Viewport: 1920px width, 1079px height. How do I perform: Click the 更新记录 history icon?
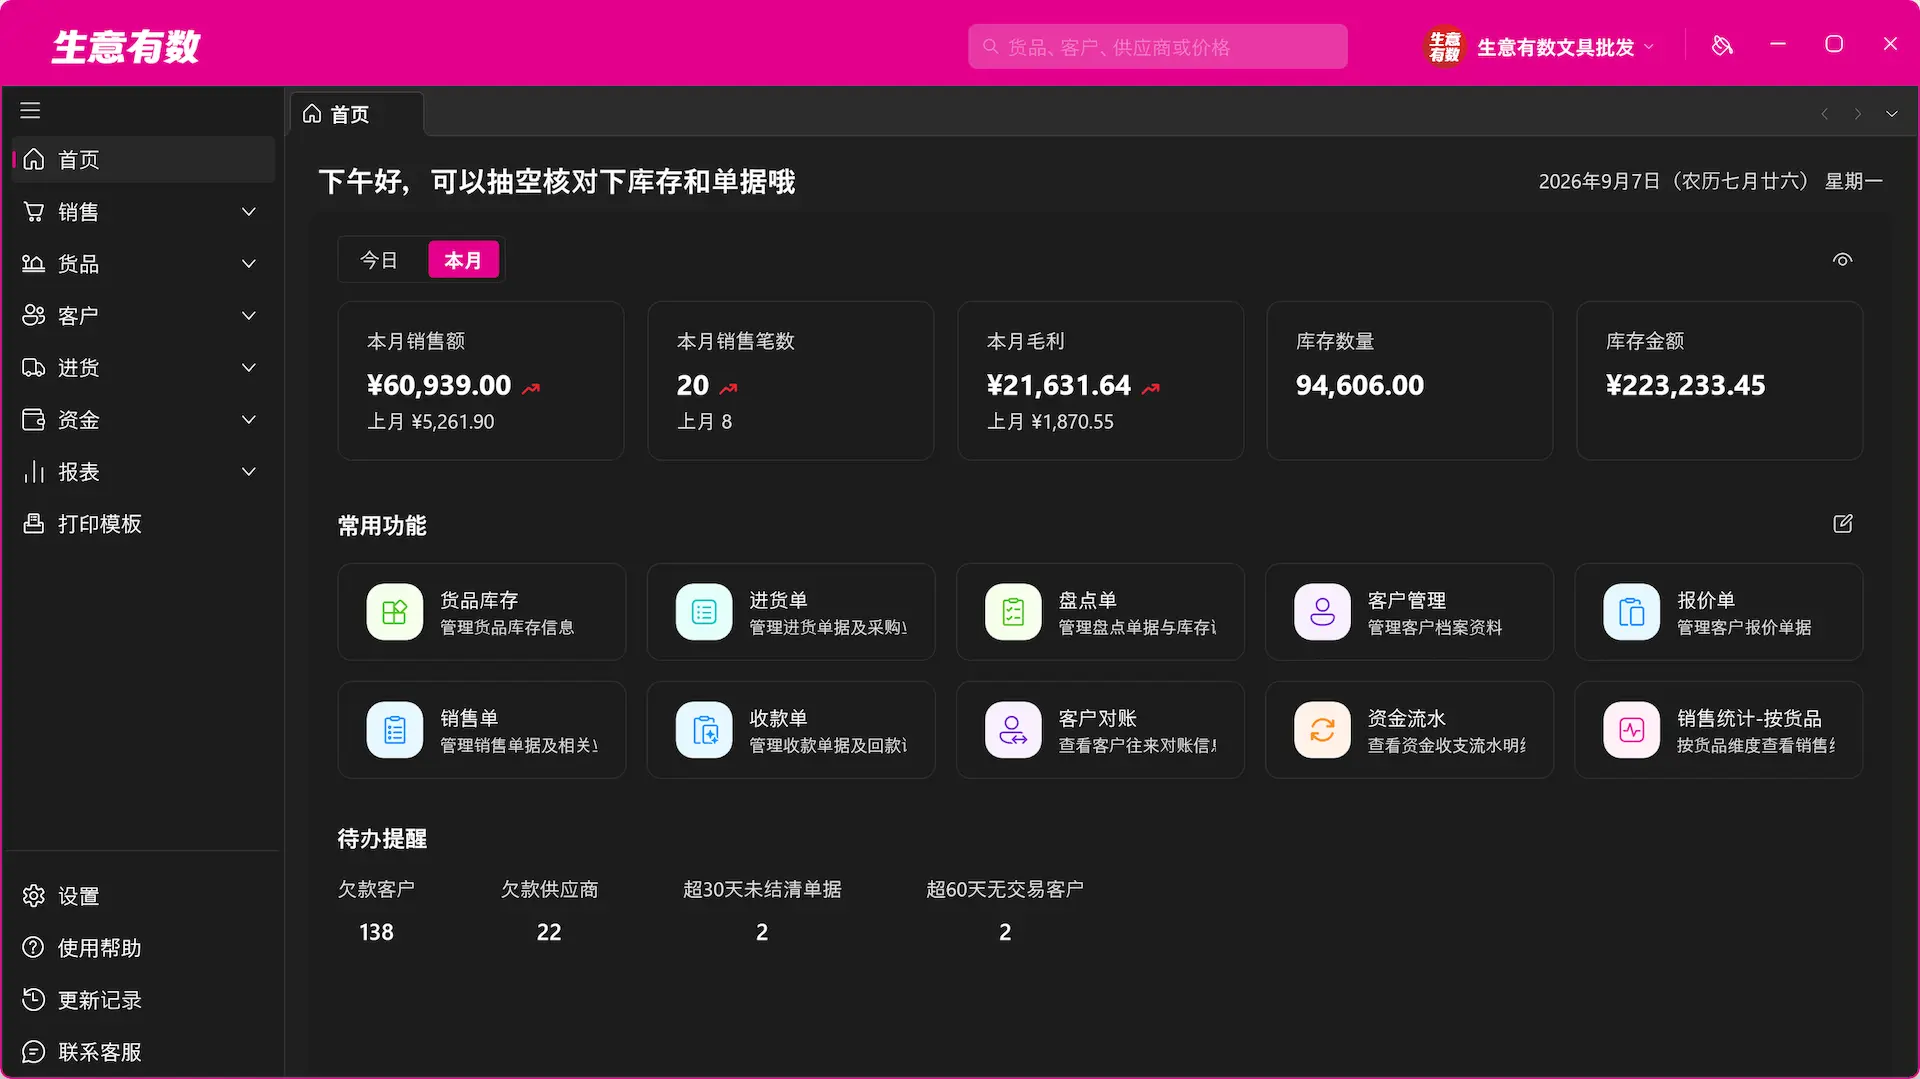tap(34, 1000)
